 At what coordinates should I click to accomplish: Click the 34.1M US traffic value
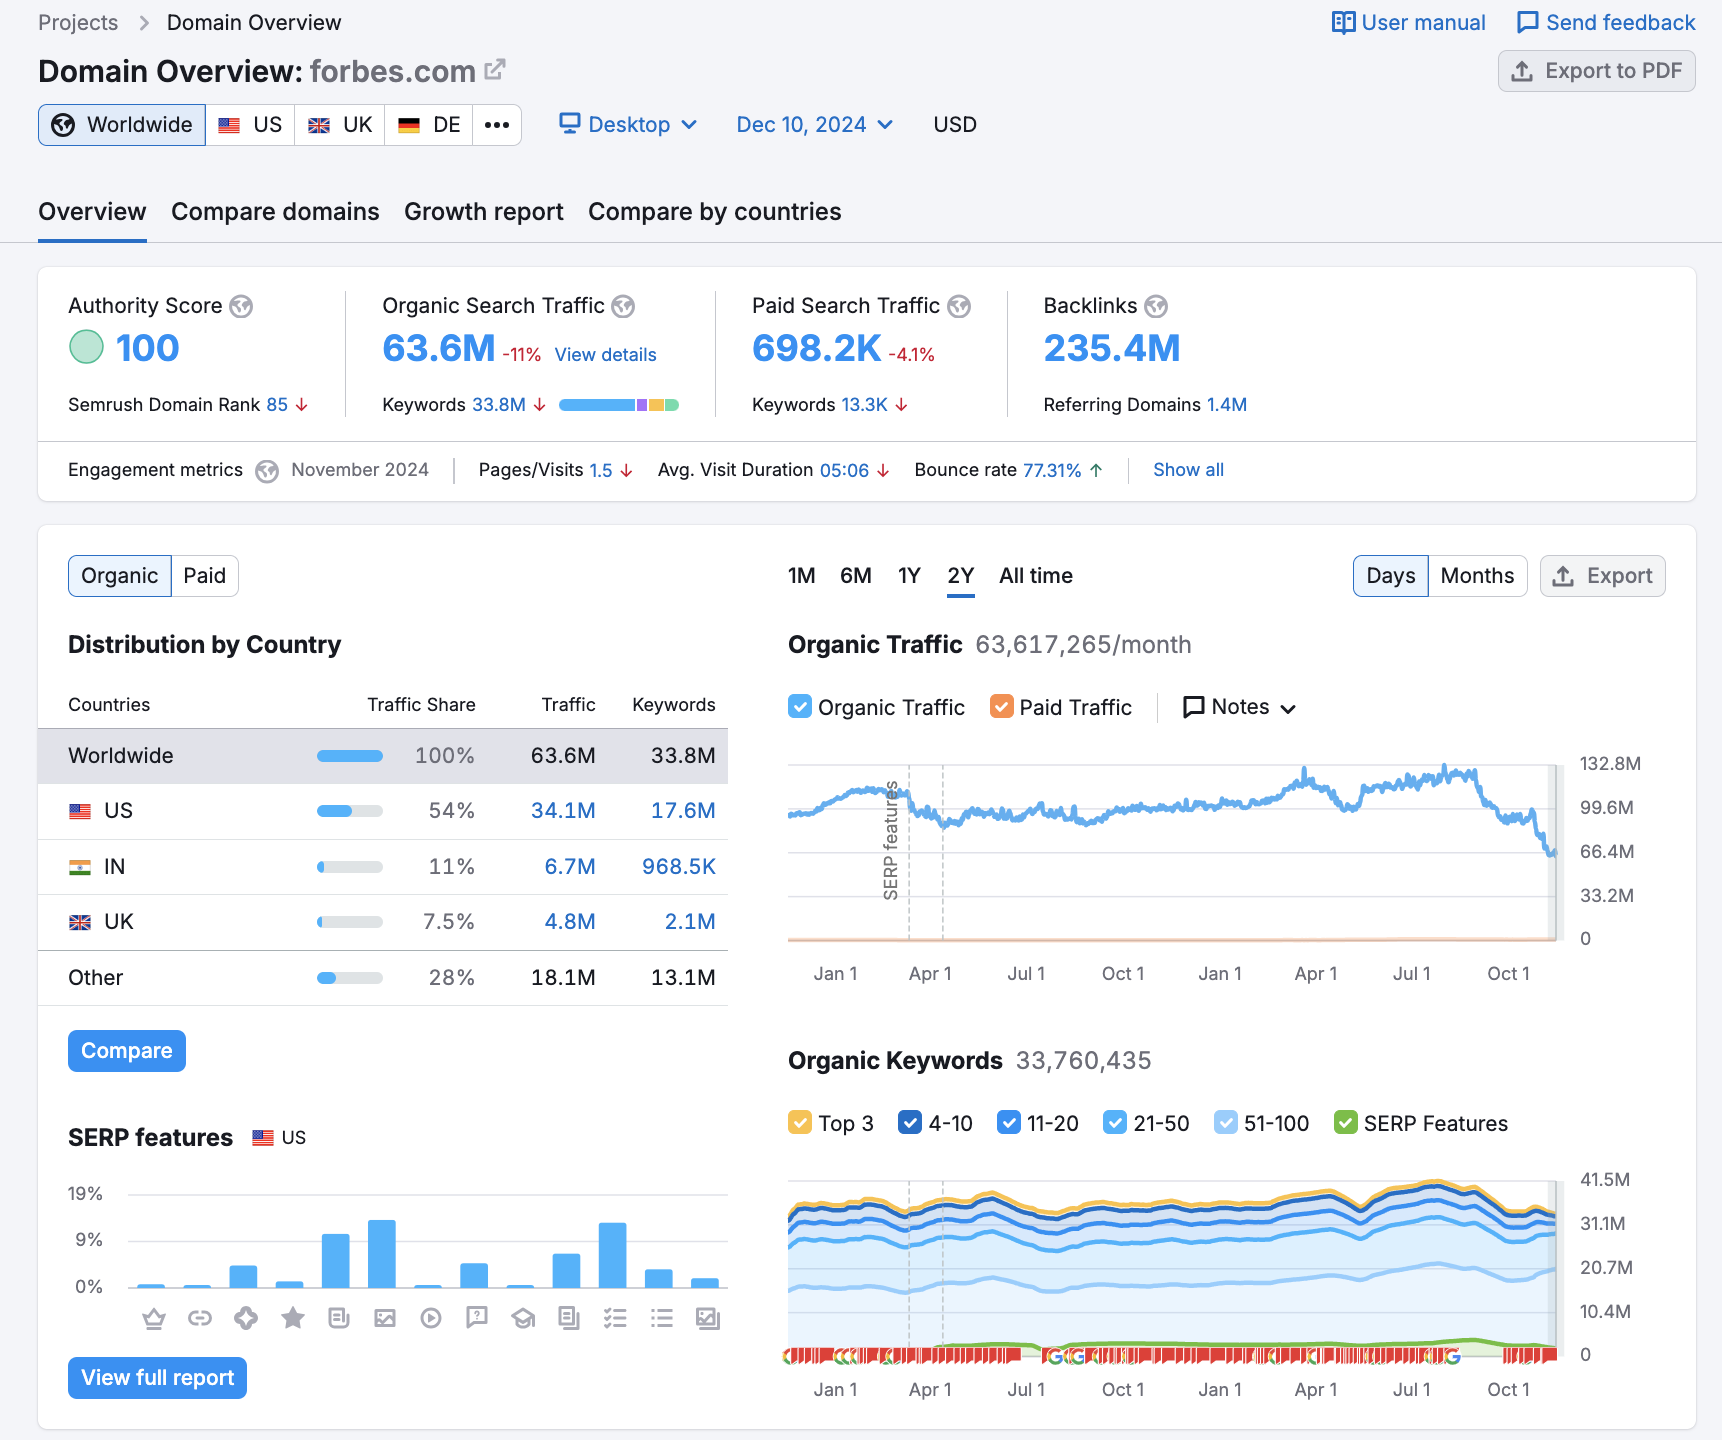click(563, 811)
